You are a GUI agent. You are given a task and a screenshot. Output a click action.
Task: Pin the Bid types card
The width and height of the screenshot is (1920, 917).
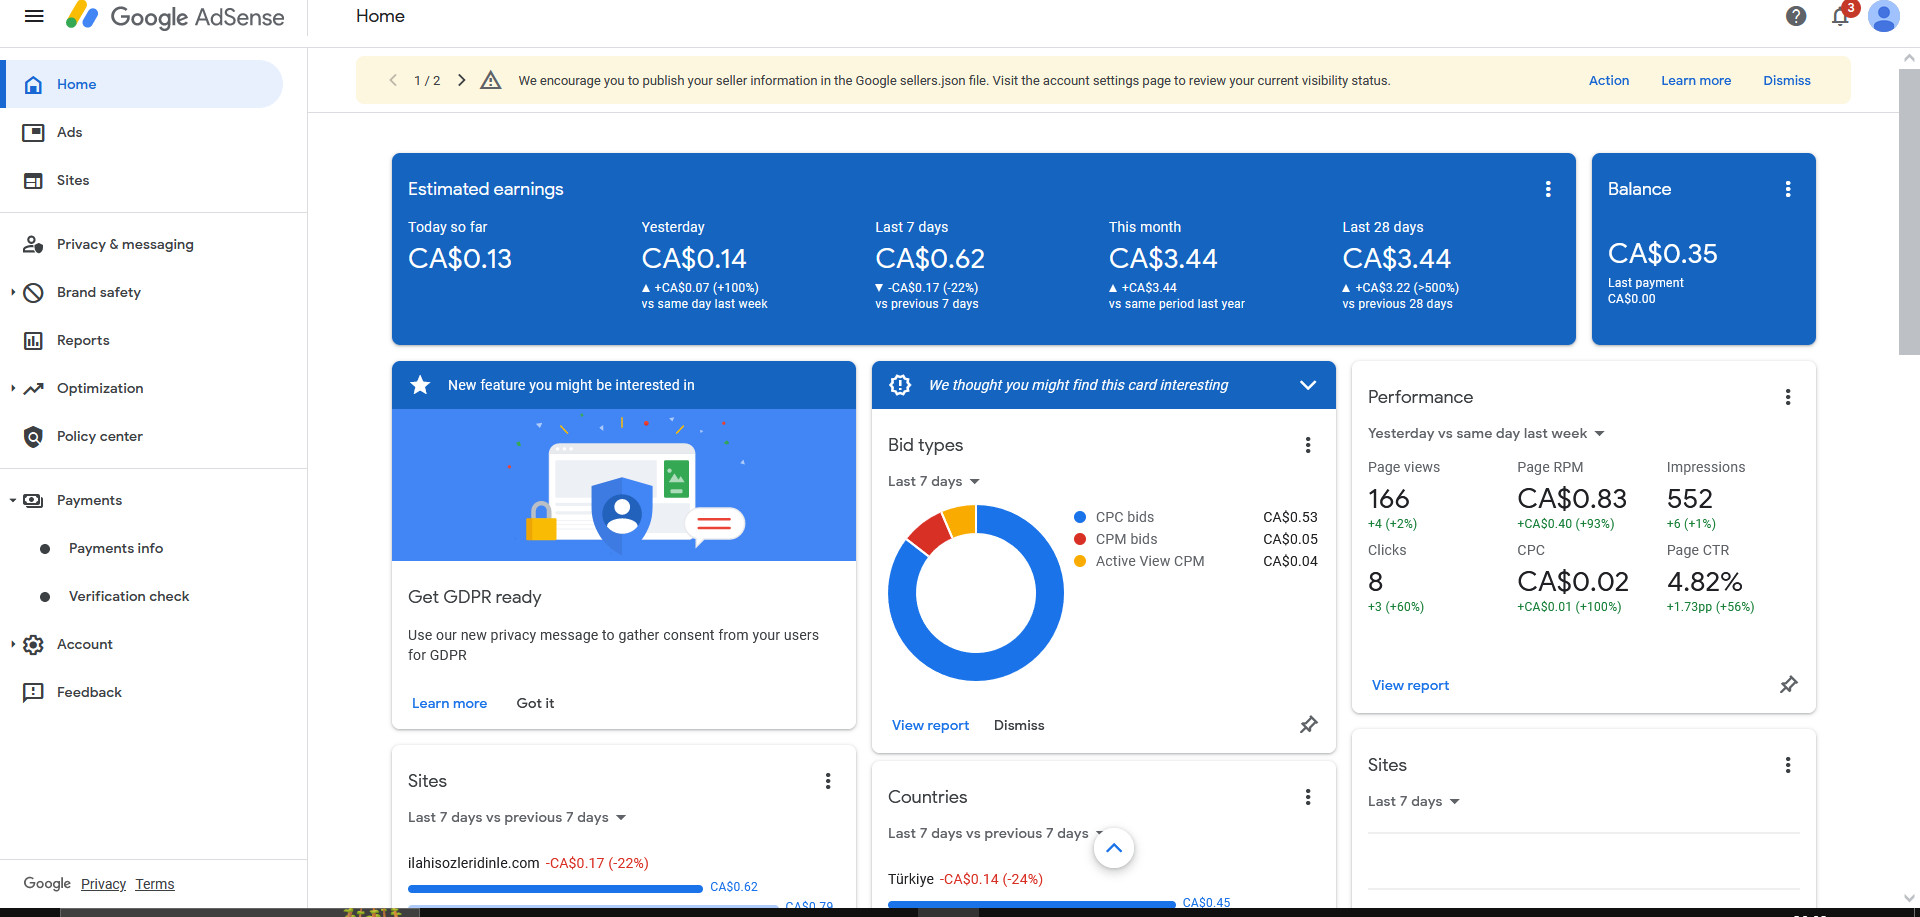pos(1308,725)
